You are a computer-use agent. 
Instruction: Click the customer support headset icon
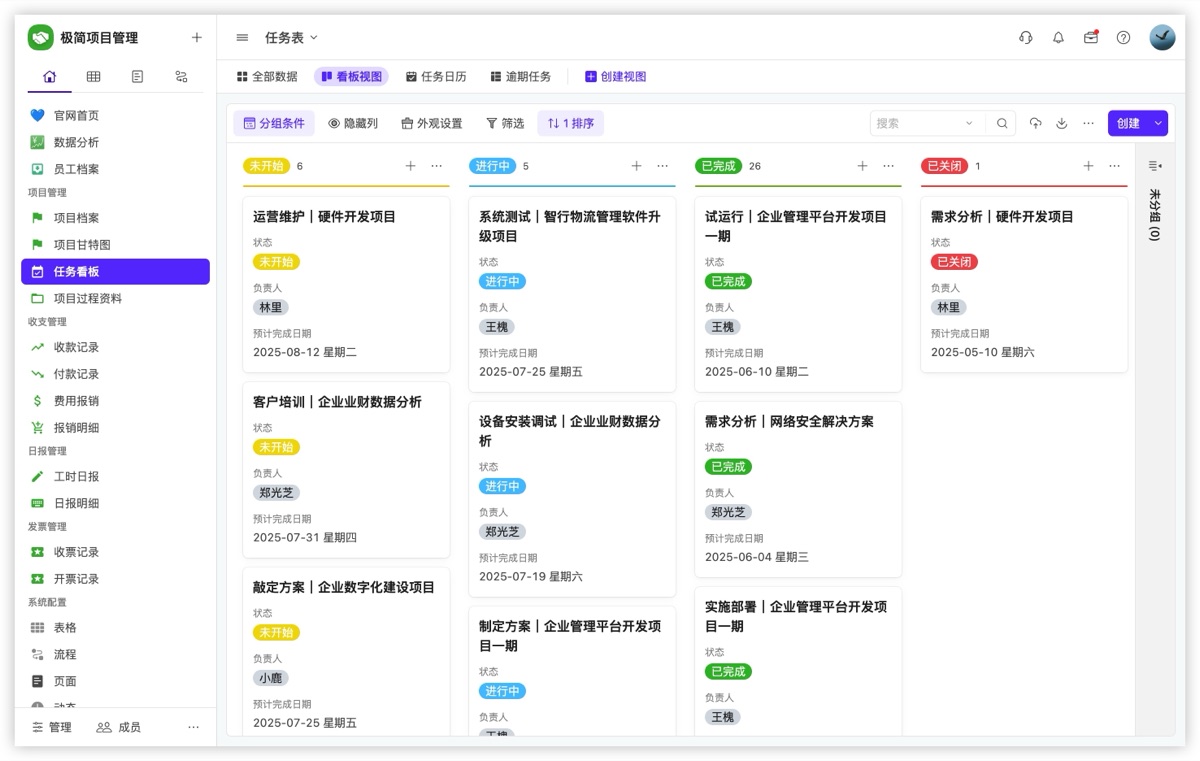coord(1026,38)
